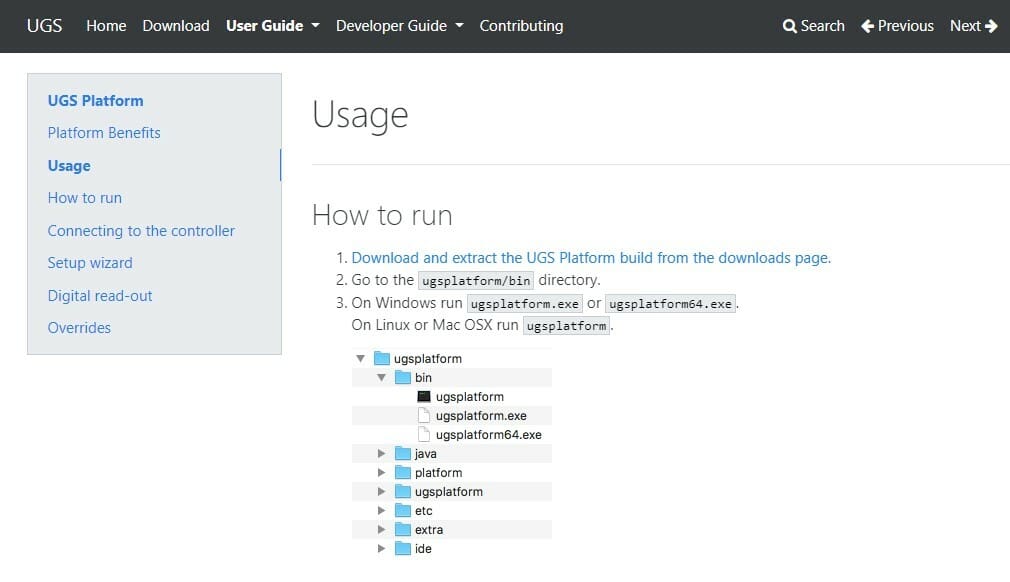The width and height of the screenshot is (1010, 582).
Task: Click the bin folder icon
Action: [403, 377]
